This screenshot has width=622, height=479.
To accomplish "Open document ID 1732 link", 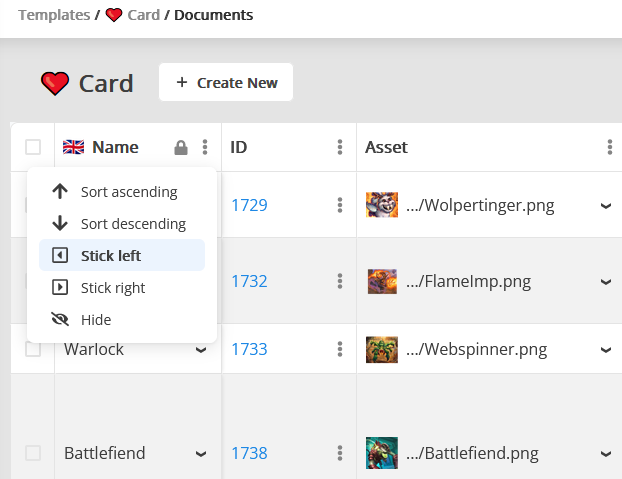I will pos(249,281).
